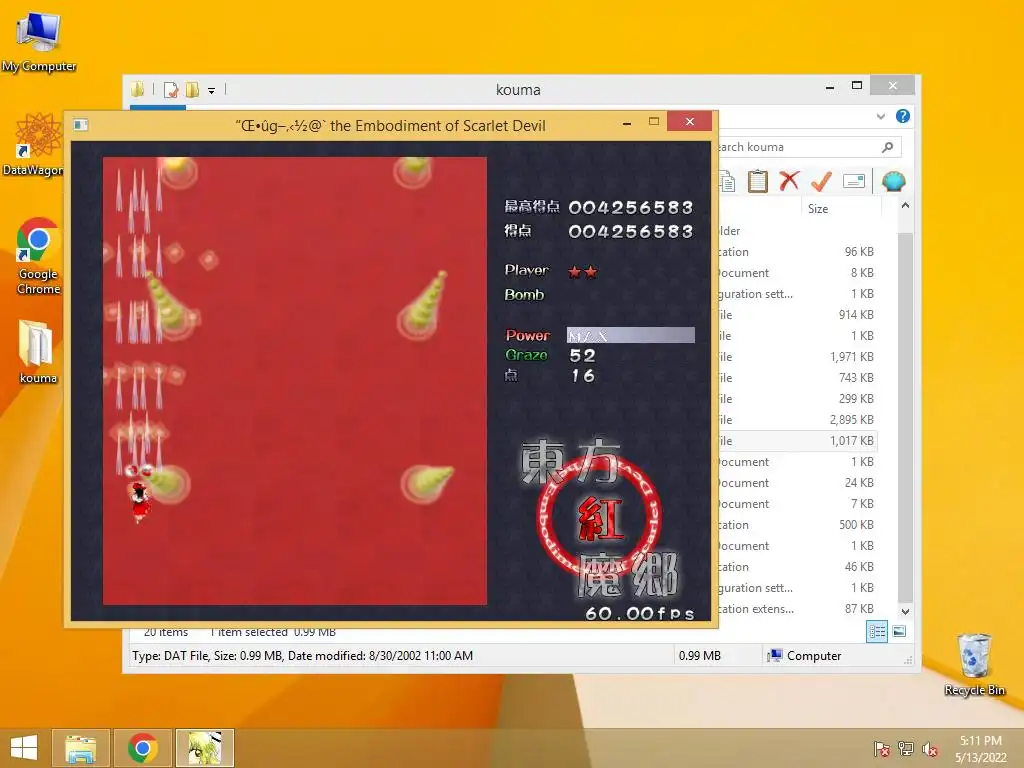This screenshot has width=1024, height=768.
Task: Click the red X Delete icon
Action: pyautogui.click(x=790, y=181)
